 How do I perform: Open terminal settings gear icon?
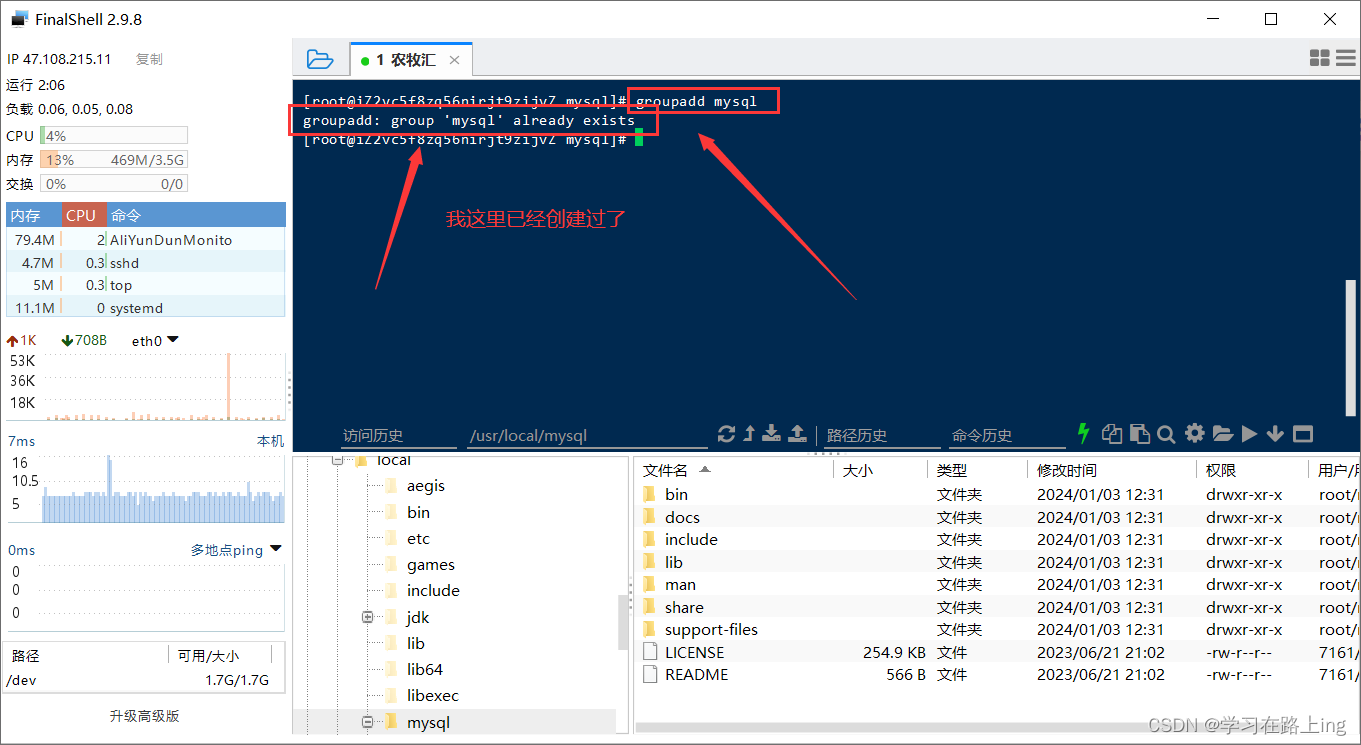pos(1194,433)
